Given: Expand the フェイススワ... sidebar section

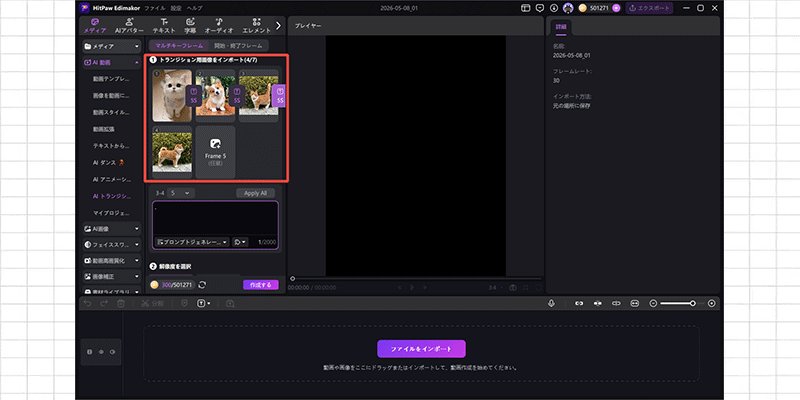Looking at the screenshot, I should (111, 245).
